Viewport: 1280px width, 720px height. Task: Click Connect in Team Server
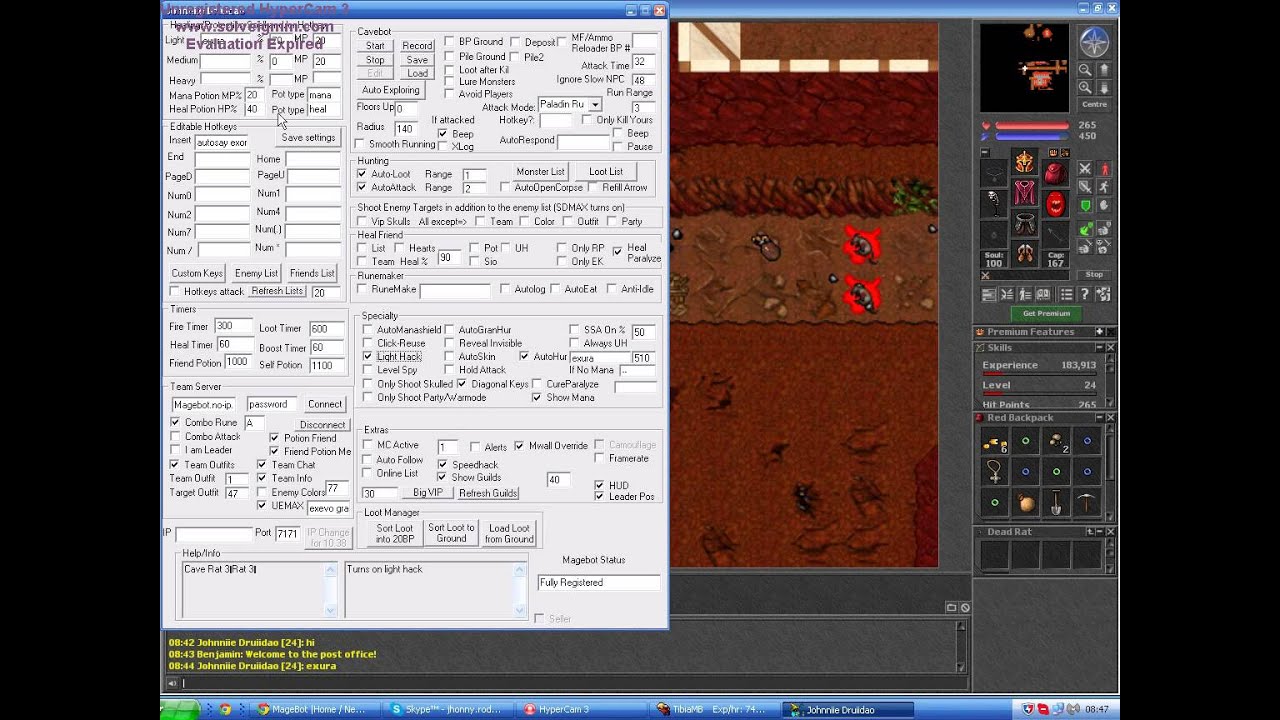(324, 404)
